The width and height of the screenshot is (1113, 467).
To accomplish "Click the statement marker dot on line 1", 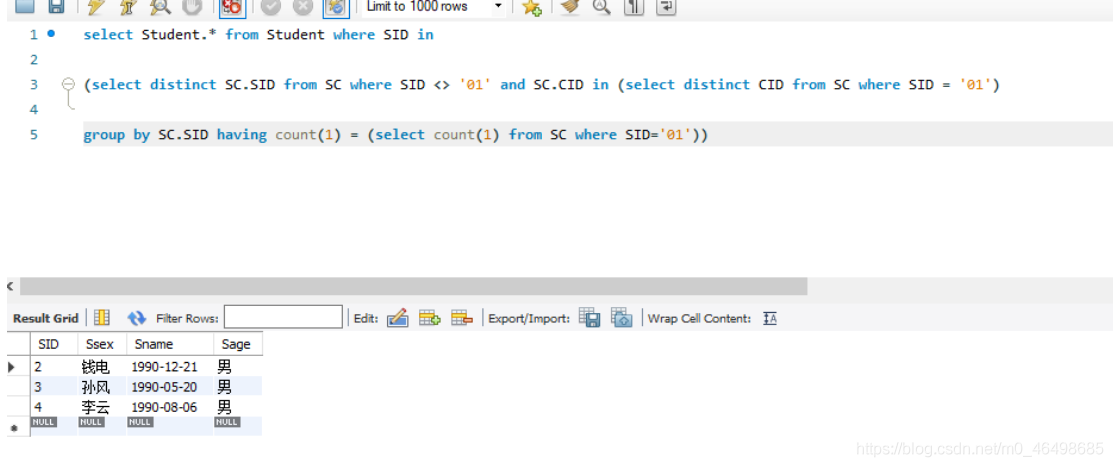I will click(51, 33).
